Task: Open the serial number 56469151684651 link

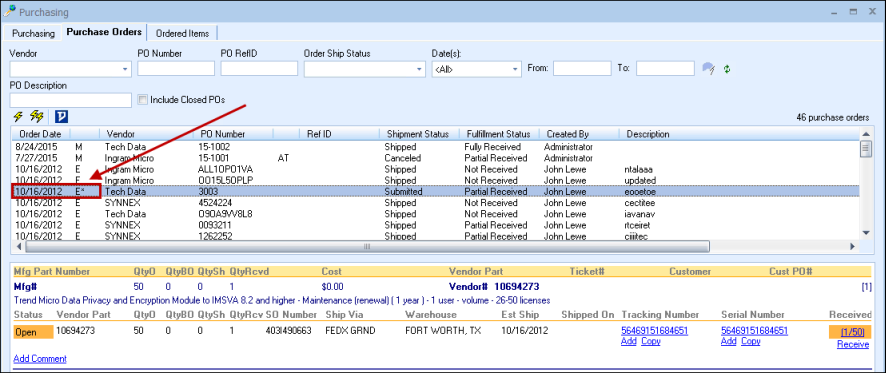Action: click(x=754, y=331)
